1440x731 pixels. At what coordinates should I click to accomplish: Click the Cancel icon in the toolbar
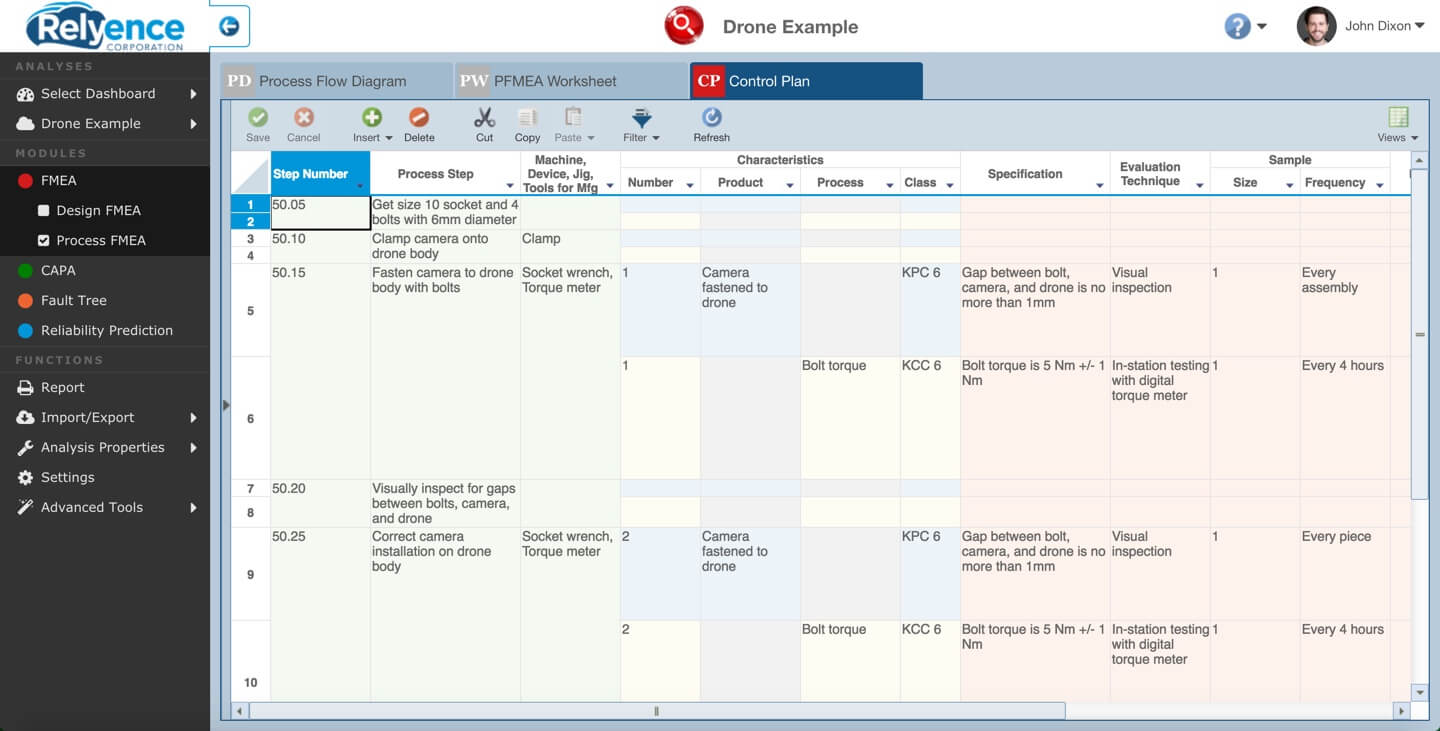click(303, 124)
